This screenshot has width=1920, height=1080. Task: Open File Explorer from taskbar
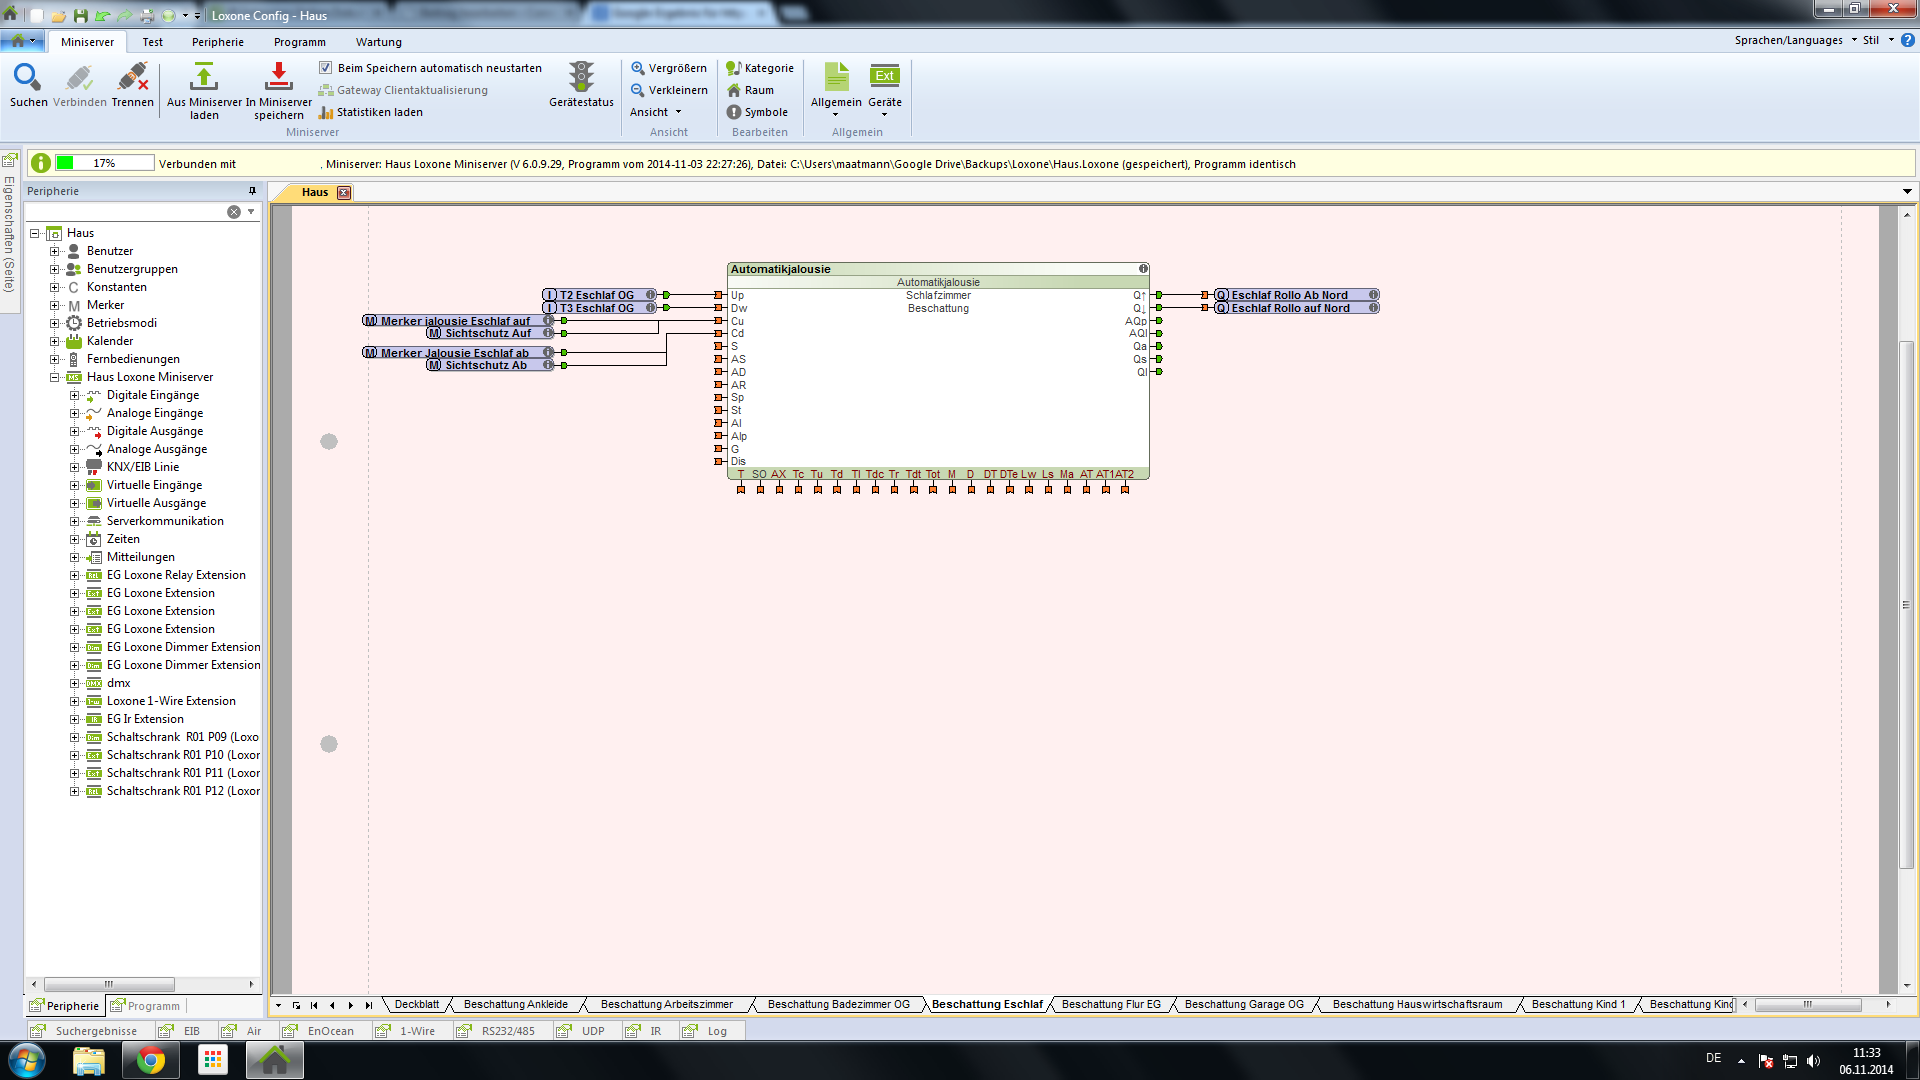tap(89, 1060)
